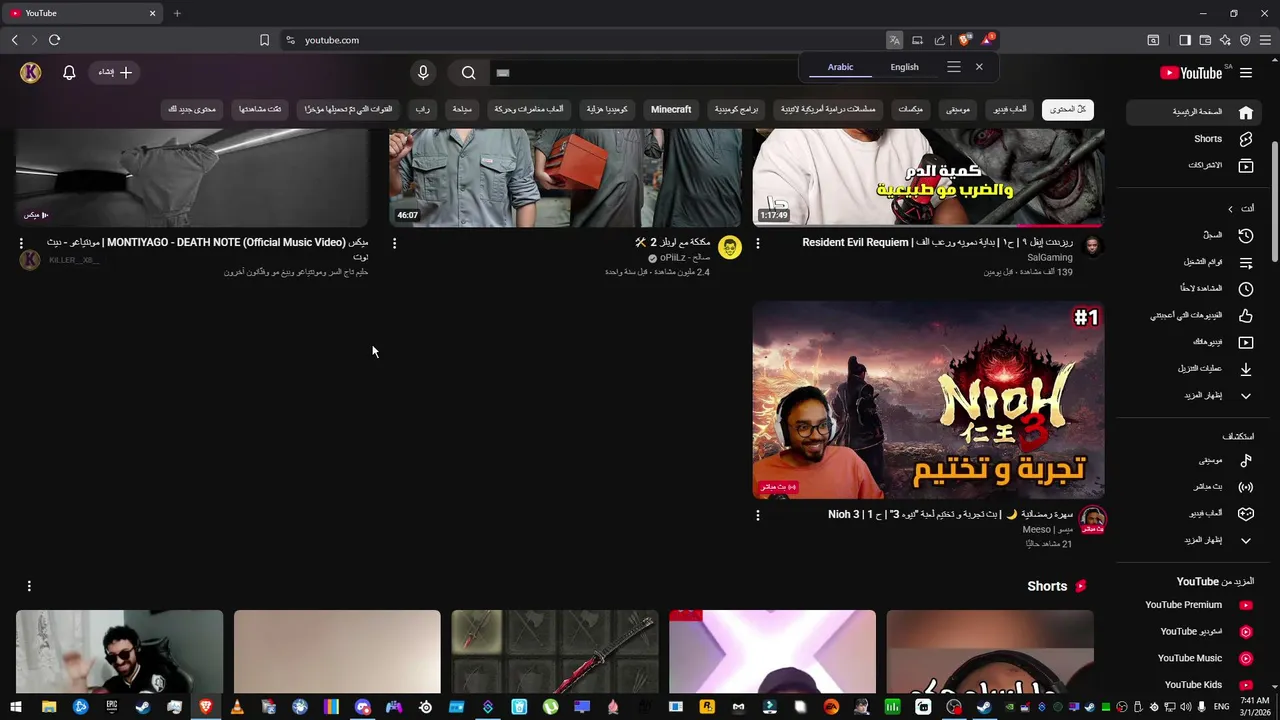Open options menu for مكتكة مع اوبلز video
Screen dimensions: 1280x720
click(x=394, y=243)
